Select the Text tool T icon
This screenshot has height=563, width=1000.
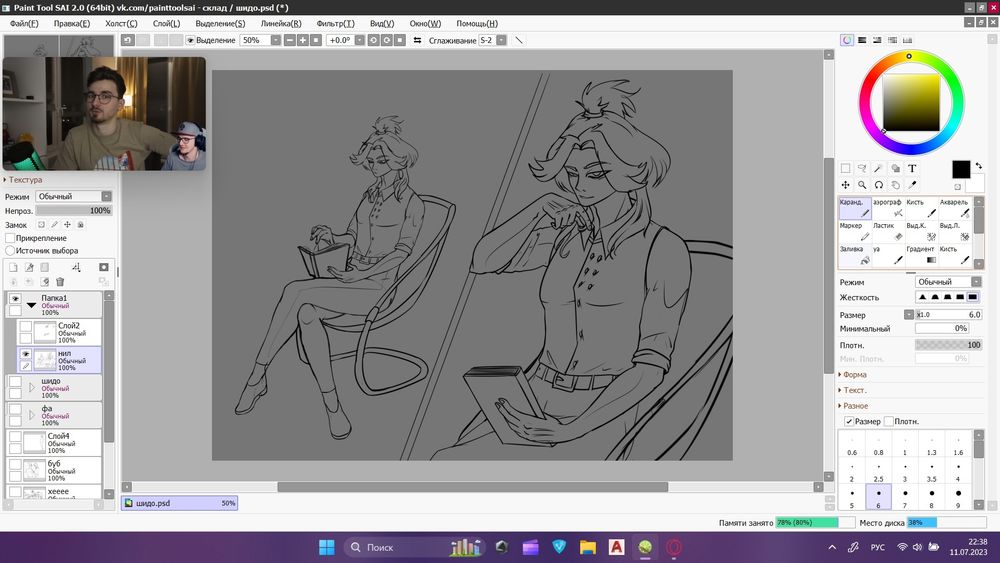pos(912,168)
